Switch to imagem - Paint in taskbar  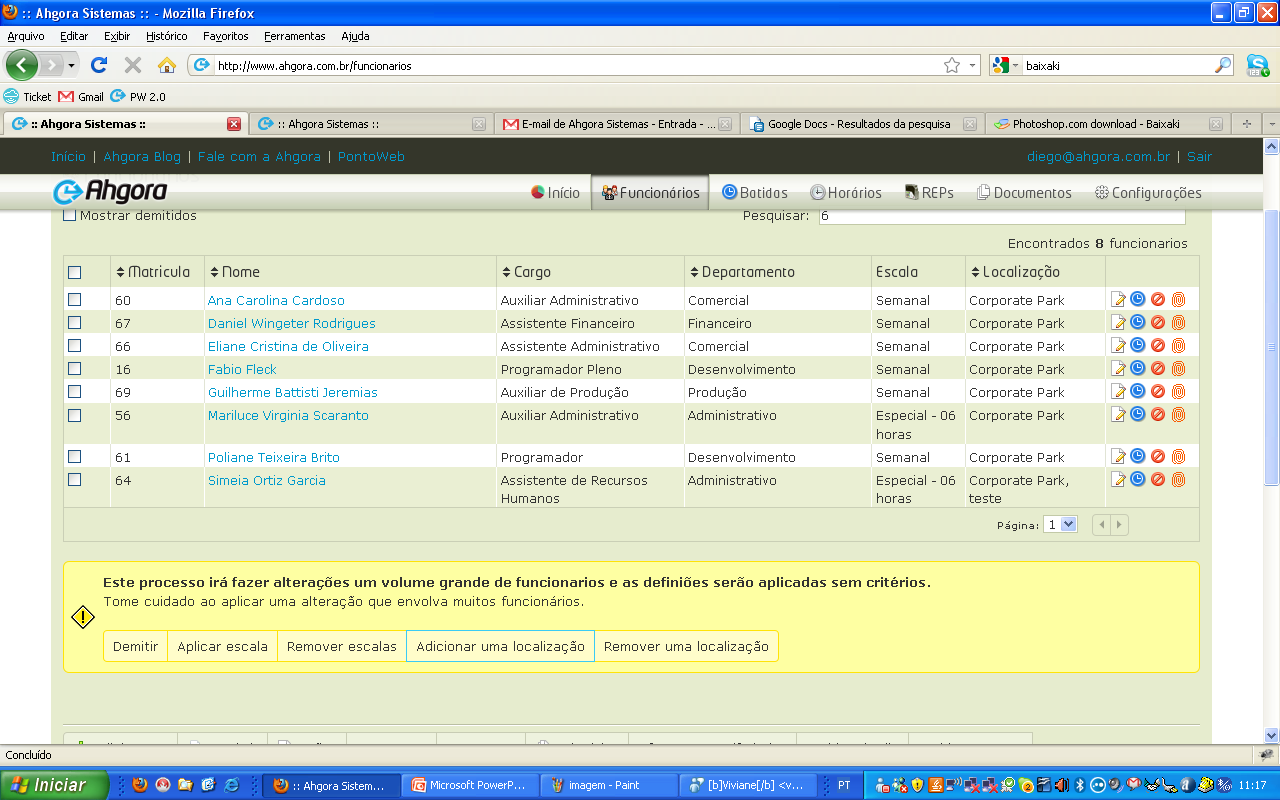[x=608, y=785]
